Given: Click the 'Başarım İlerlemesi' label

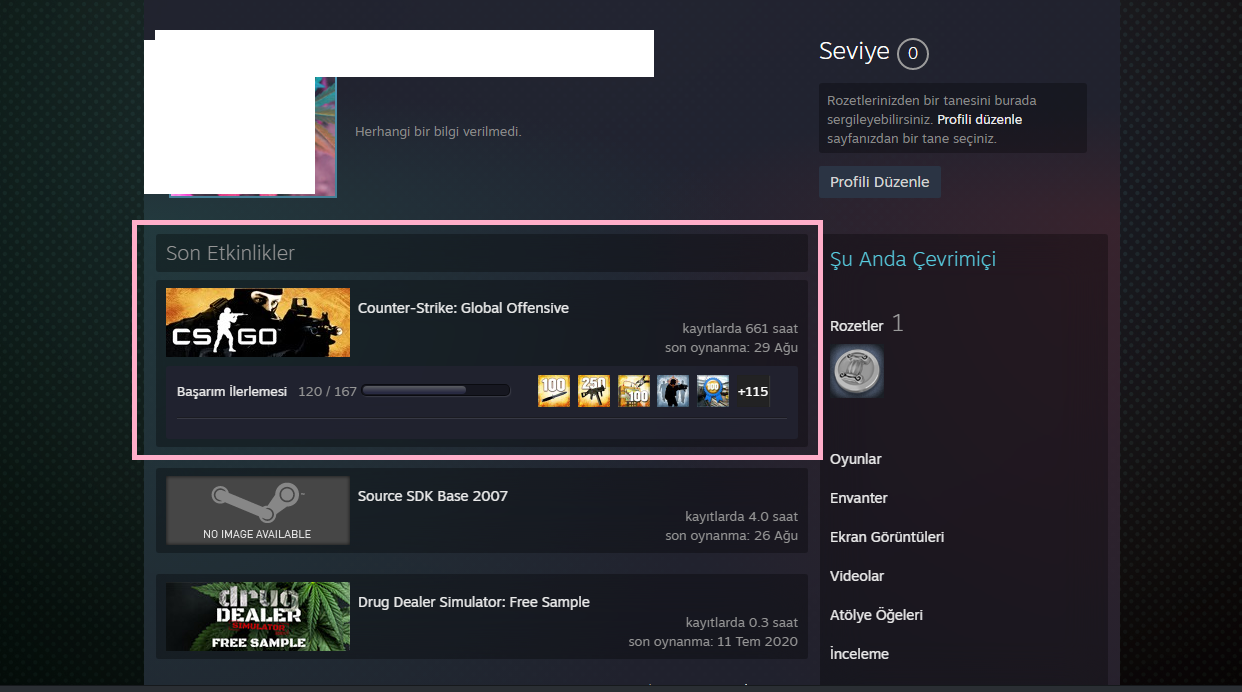Looking at the screenshot, I should pos(232,391).
